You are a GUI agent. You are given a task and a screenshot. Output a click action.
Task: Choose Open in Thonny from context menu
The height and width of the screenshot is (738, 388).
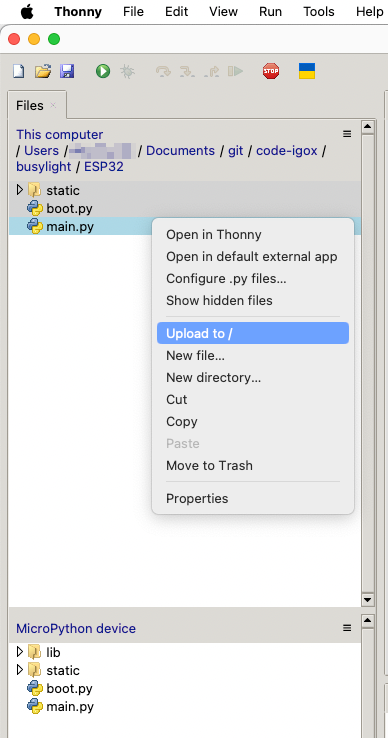pos(253,234)
